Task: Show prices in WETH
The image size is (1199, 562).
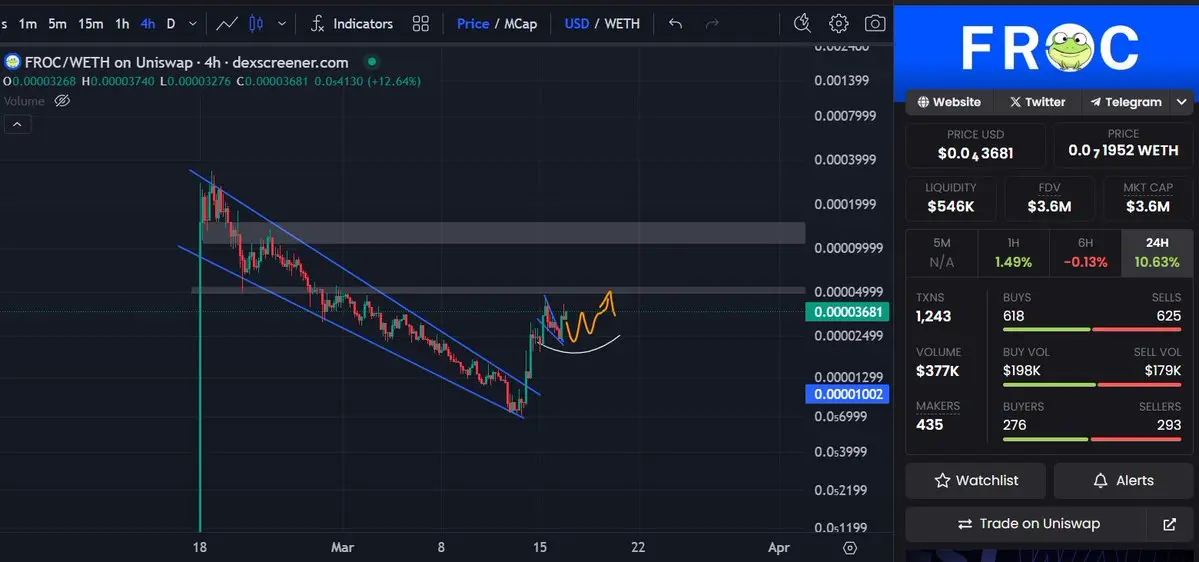Action: point(622,24)
